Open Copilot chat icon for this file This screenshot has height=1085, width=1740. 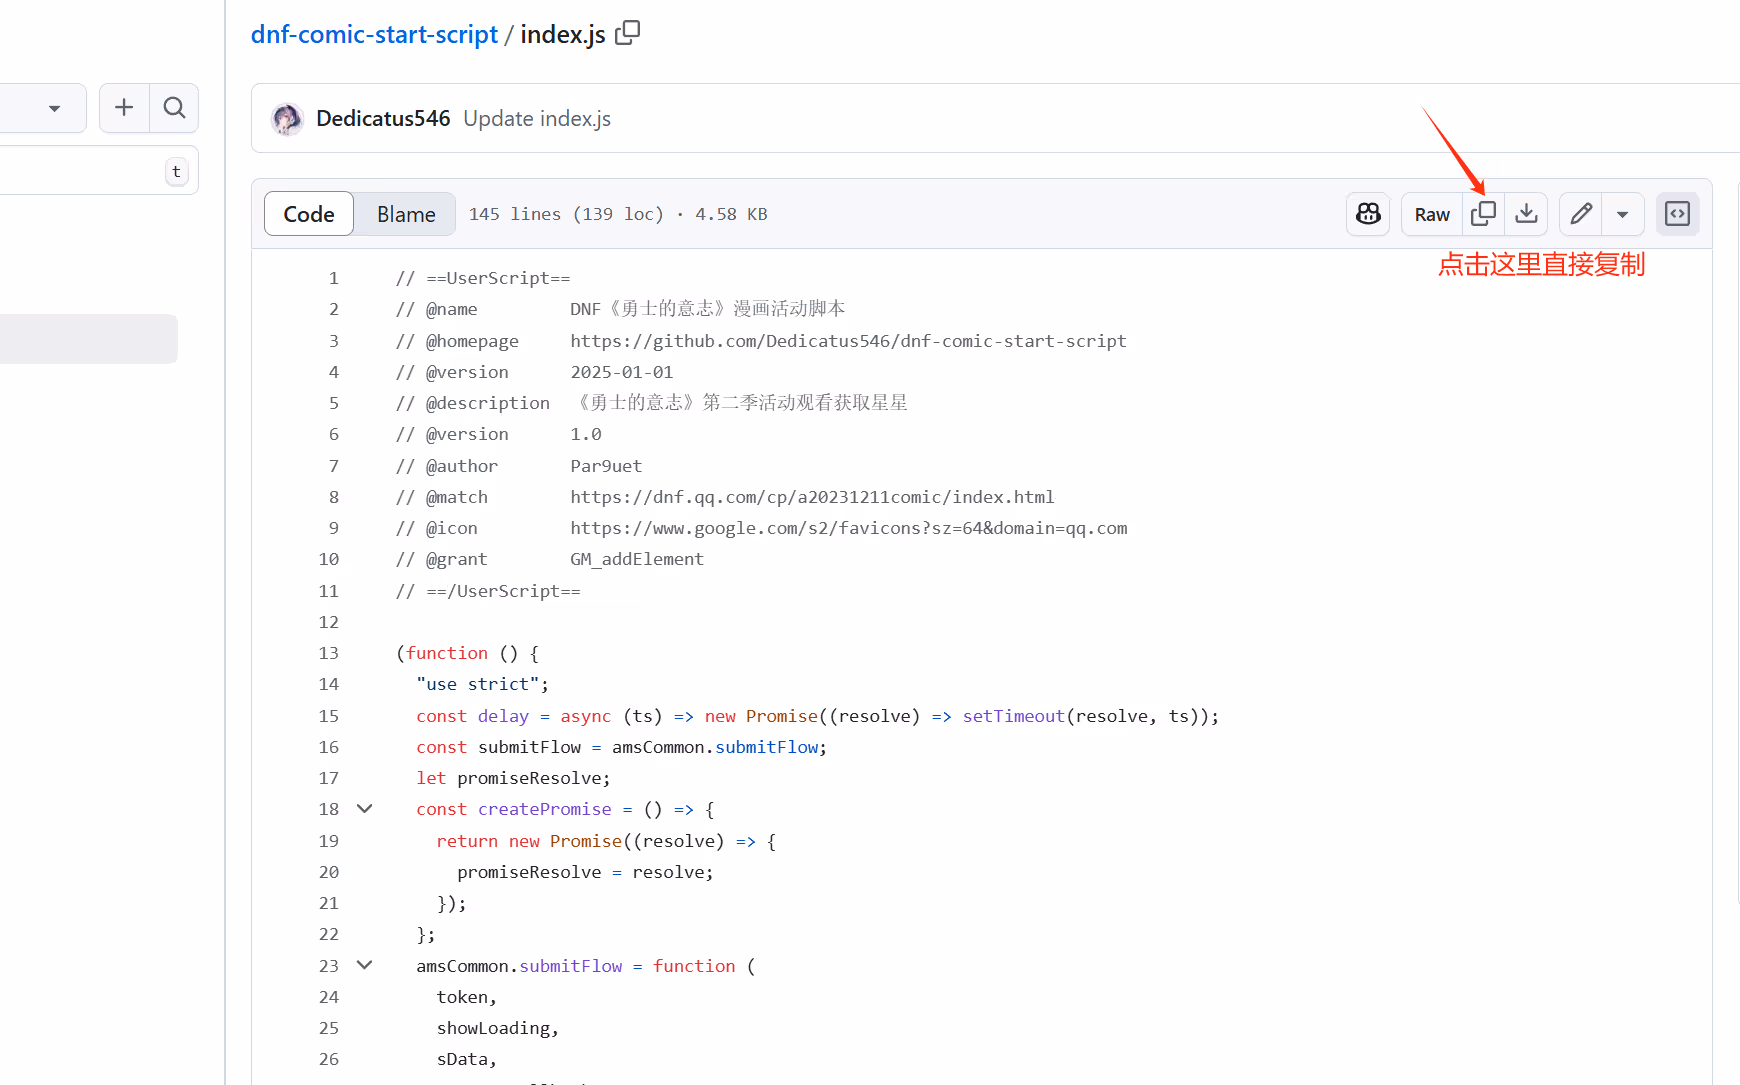pyautogui.click(x=1368, y=214)
